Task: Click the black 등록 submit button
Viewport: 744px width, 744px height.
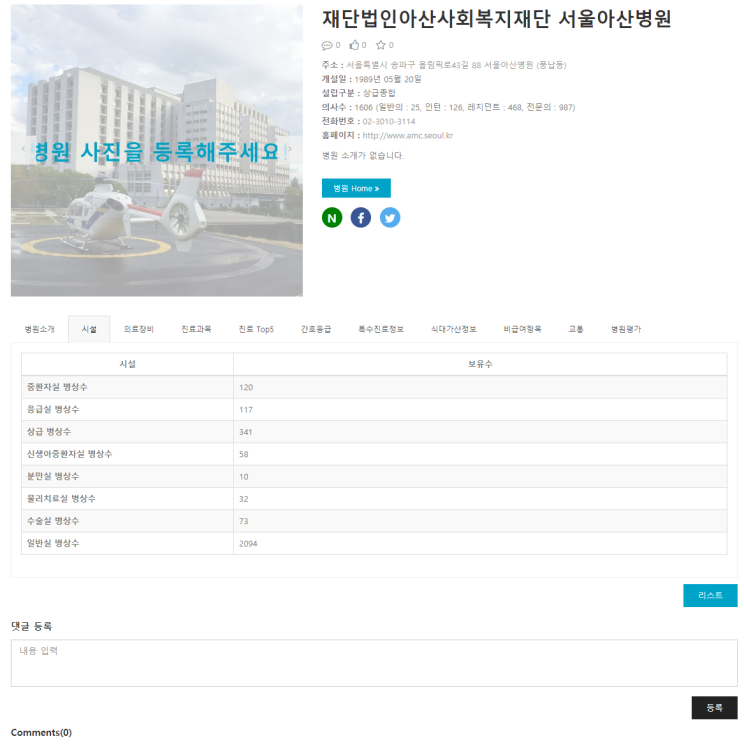Action: (714, 708)
